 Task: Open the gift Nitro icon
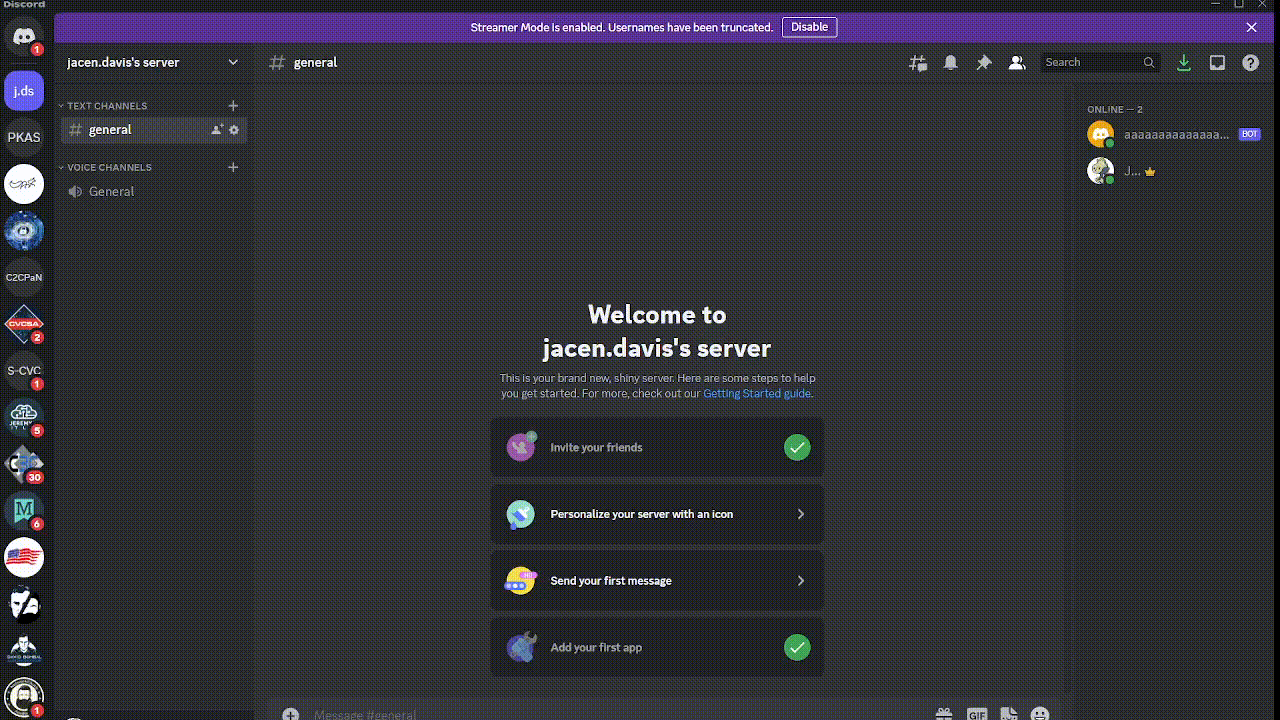(x=943, y=714)
